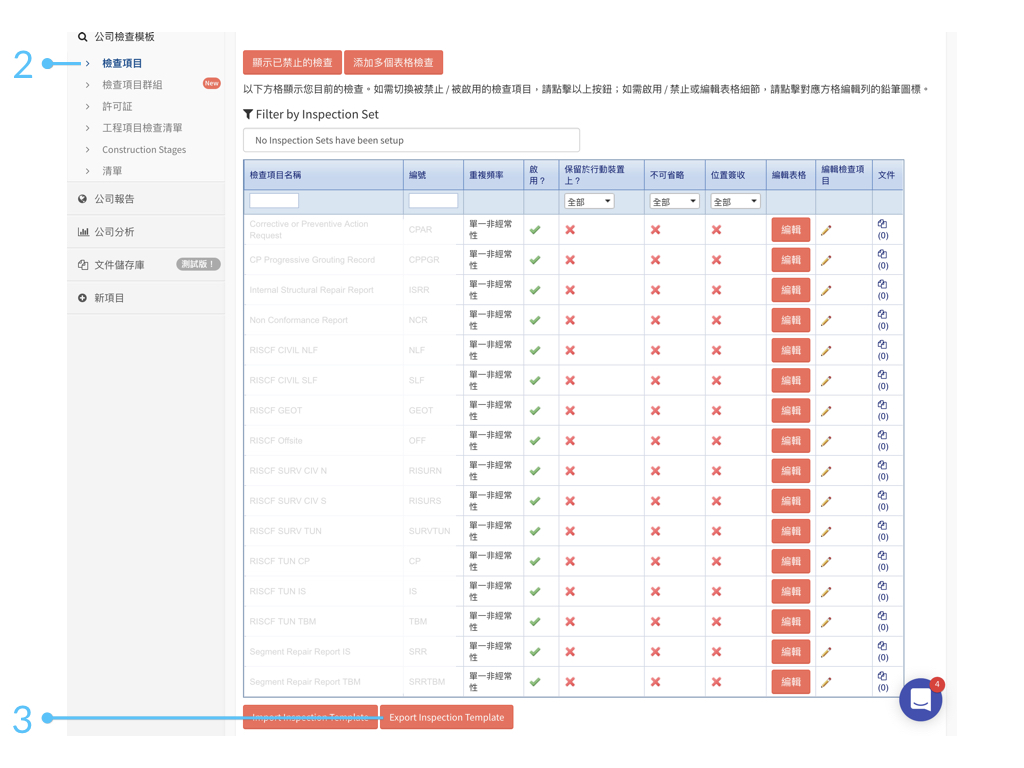Open pencil edit icon for NCR row
The height and width of the screenshot is (768, 1024).
826,320
